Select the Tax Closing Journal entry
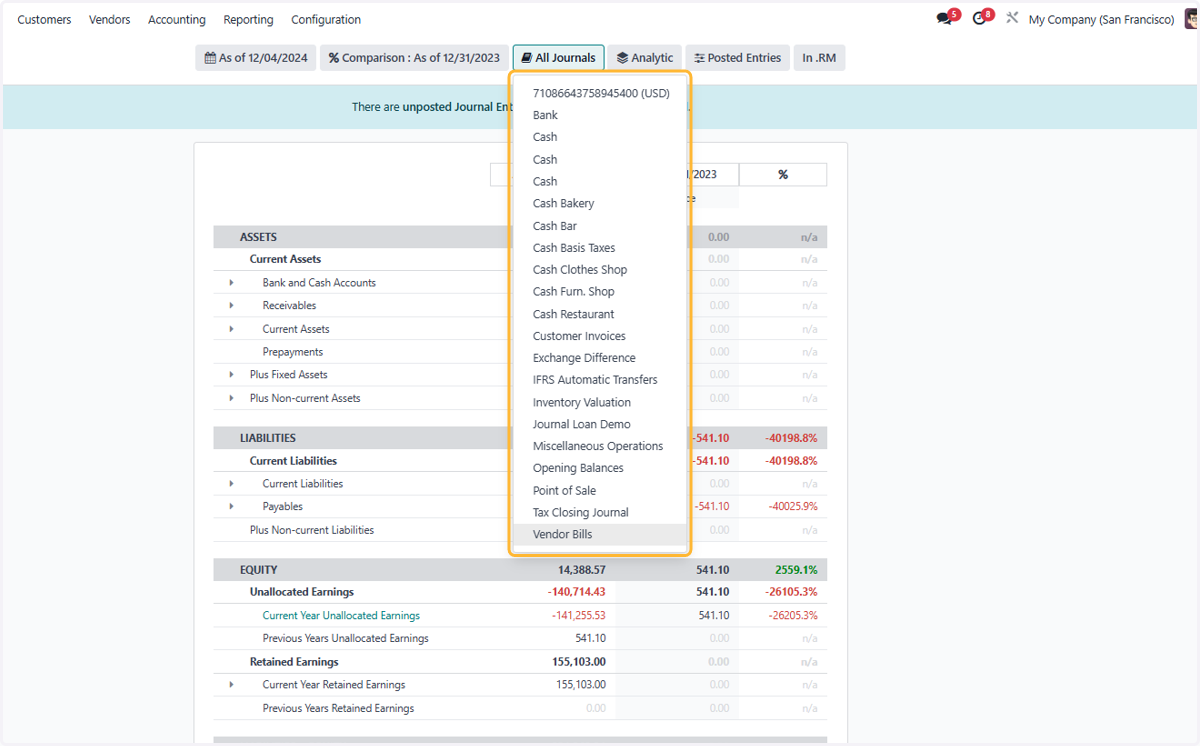The width and height of the screenshot is (1200, 746). 600,512
